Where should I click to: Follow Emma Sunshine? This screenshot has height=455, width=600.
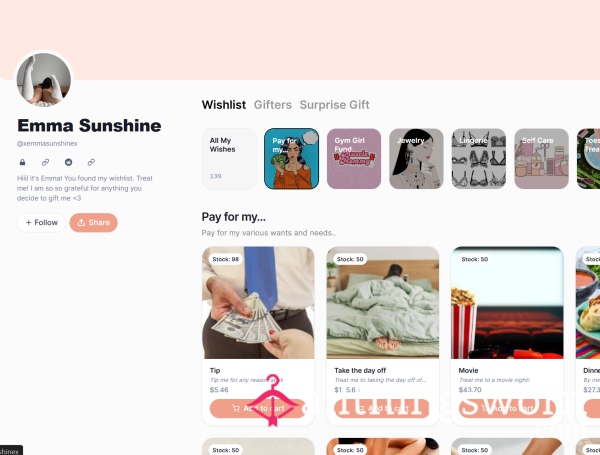41,223
